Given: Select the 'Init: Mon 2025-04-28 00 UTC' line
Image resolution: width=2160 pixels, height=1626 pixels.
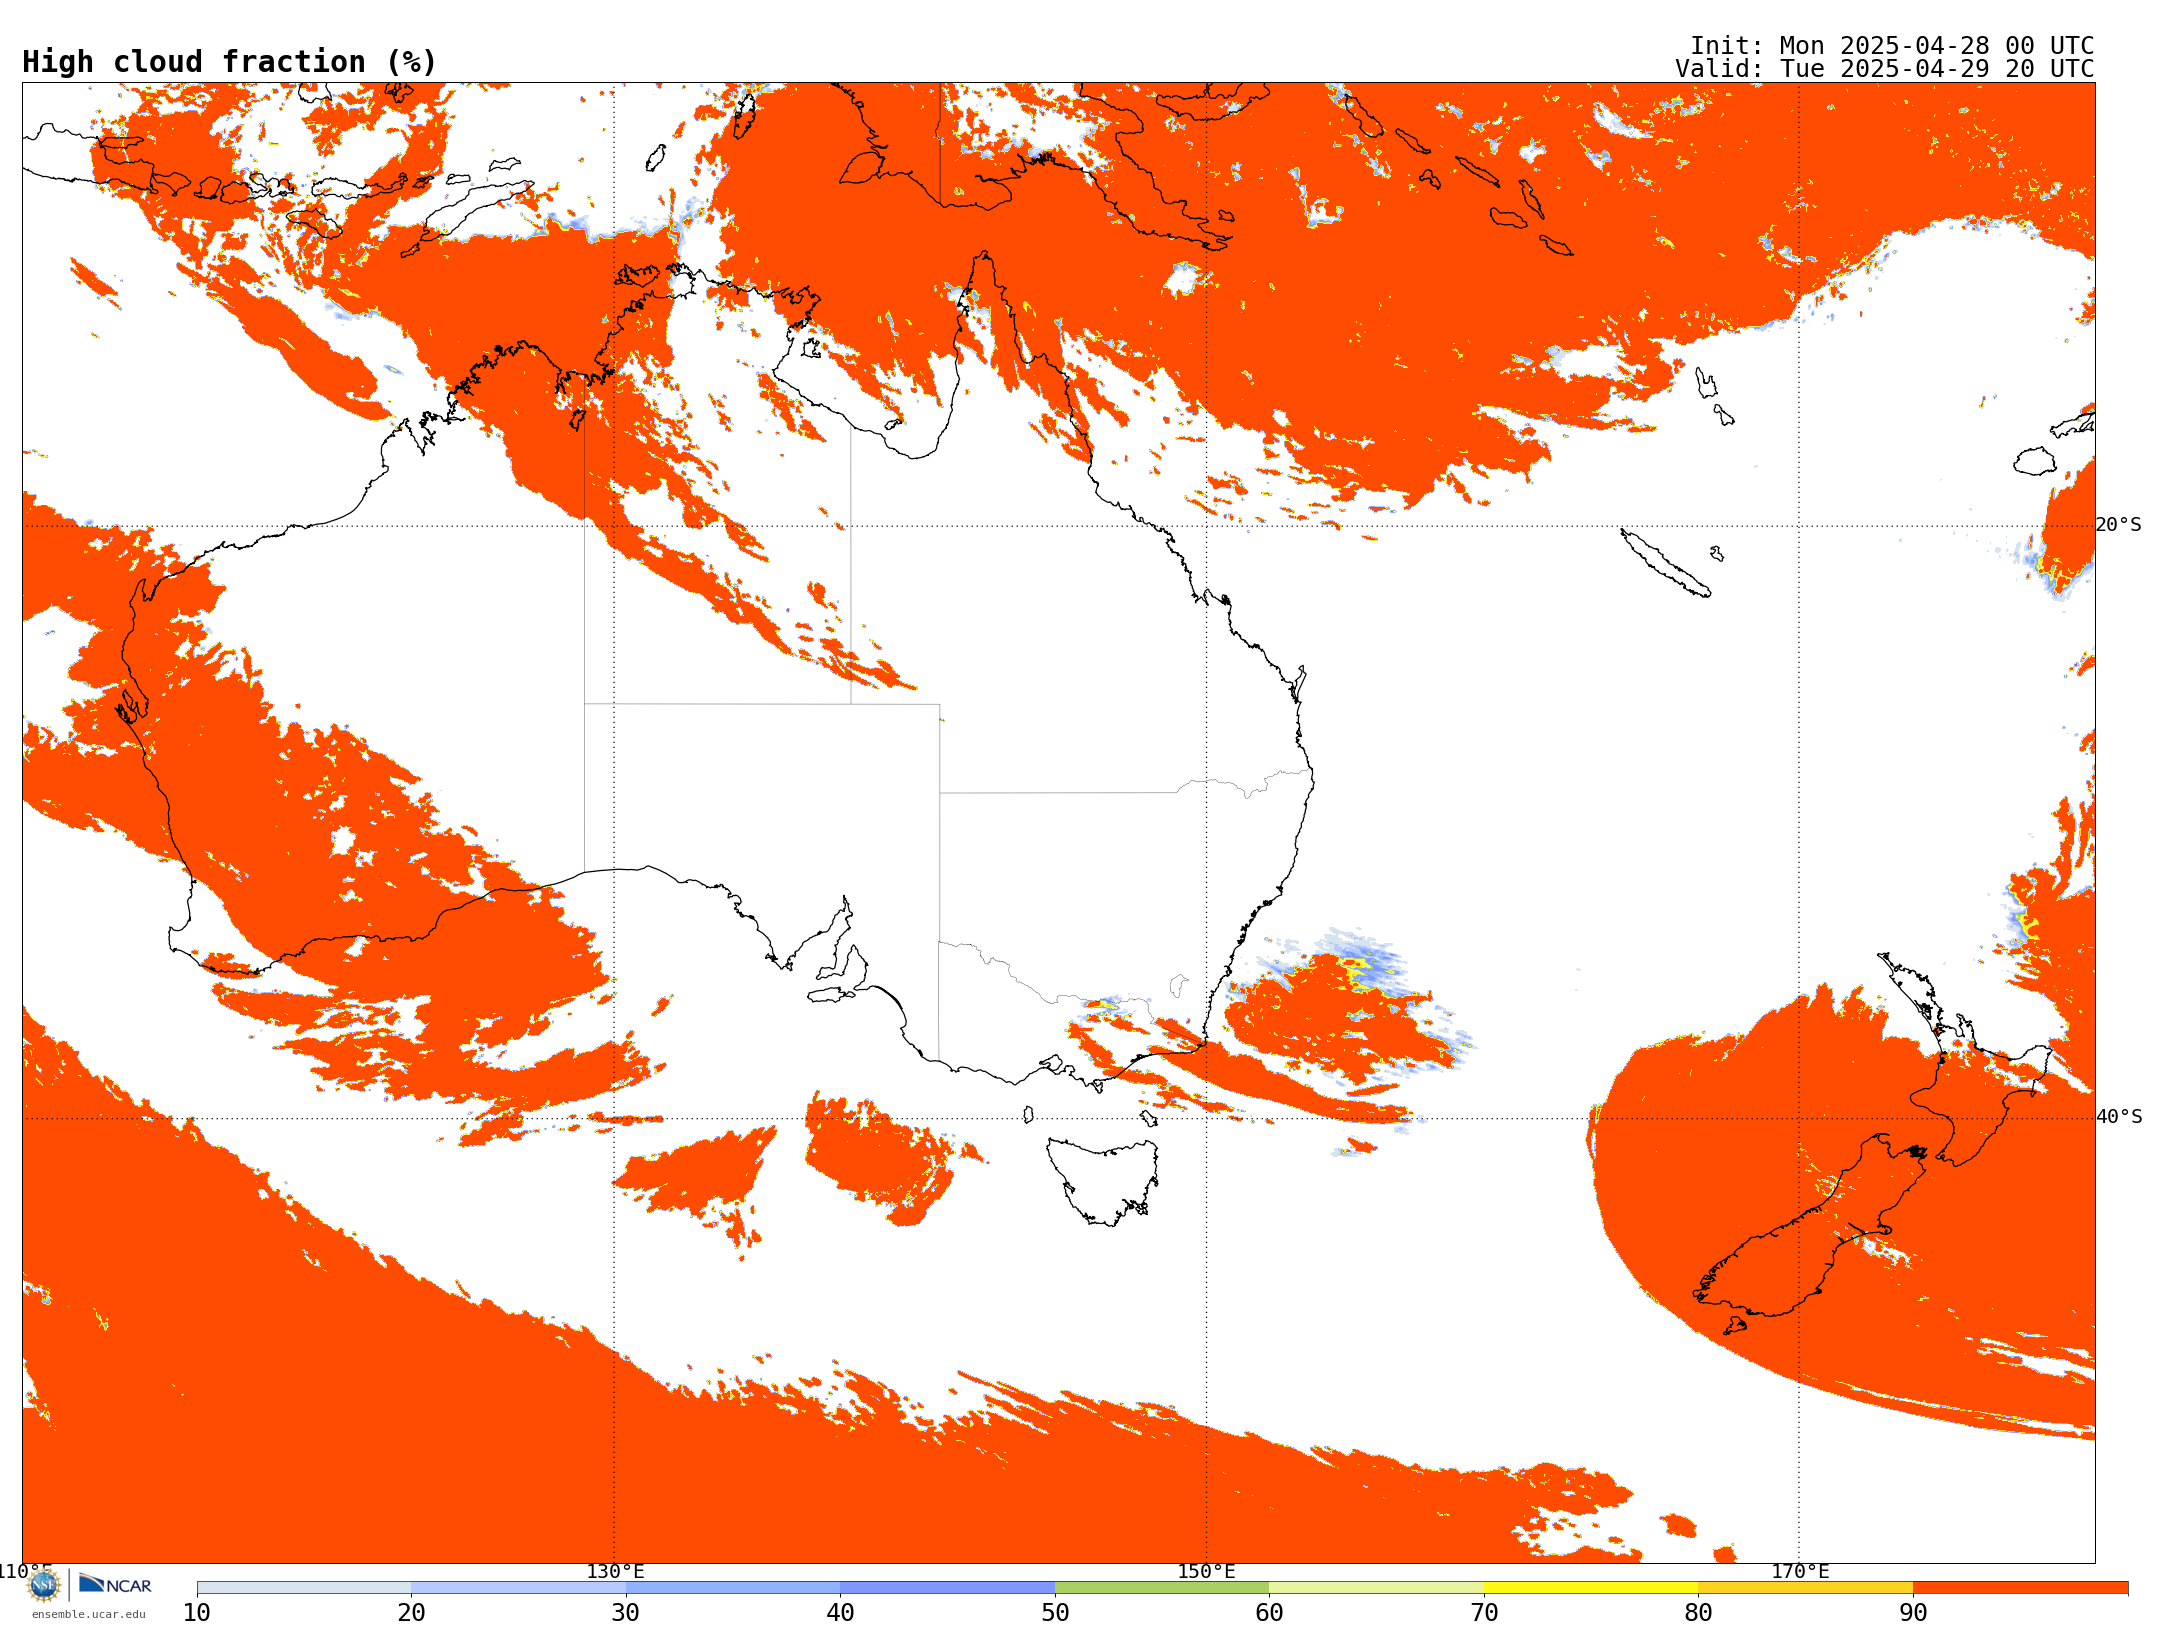Looking at the screenshot, I should [x=1891, y=46].
